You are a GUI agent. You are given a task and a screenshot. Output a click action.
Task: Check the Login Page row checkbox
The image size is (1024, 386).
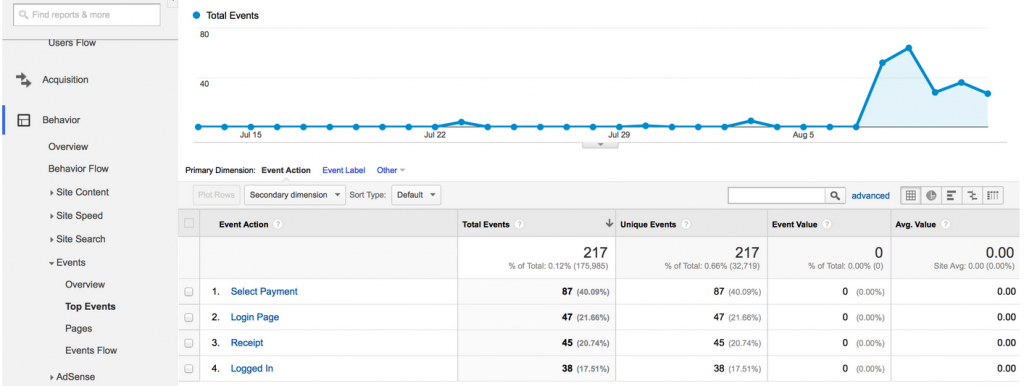(x=189, y=317)
